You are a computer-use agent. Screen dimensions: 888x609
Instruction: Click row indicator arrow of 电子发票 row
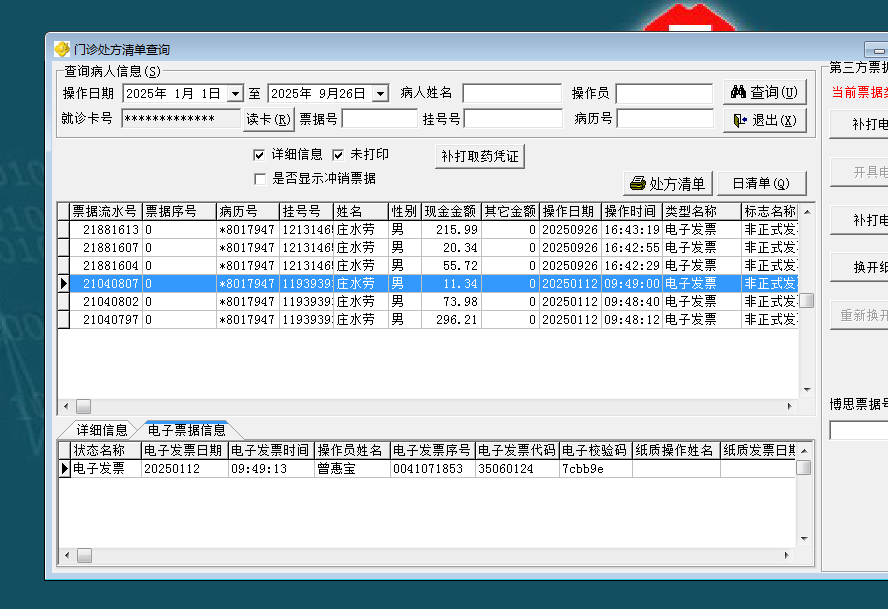[65, 469]
